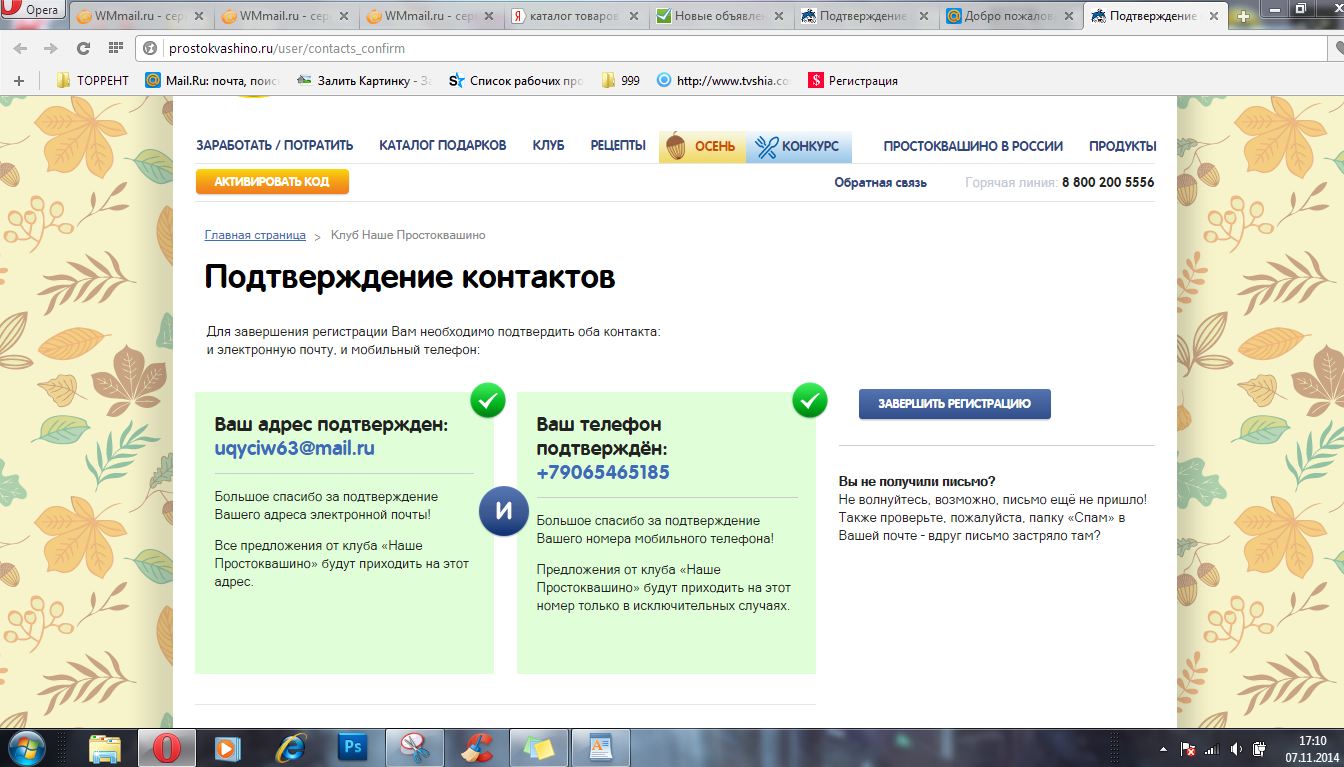Open the 'Список рабочих' bookmark
This screenshot has width=1344, height=767.
pos(517,81)
